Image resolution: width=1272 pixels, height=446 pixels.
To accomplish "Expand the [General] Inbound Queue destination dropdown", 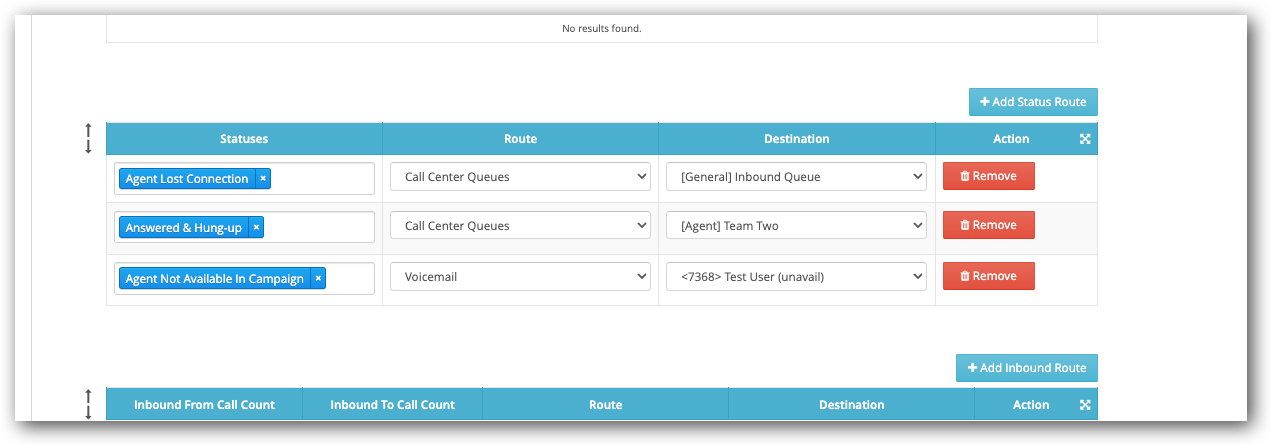I will pos(796,177).
